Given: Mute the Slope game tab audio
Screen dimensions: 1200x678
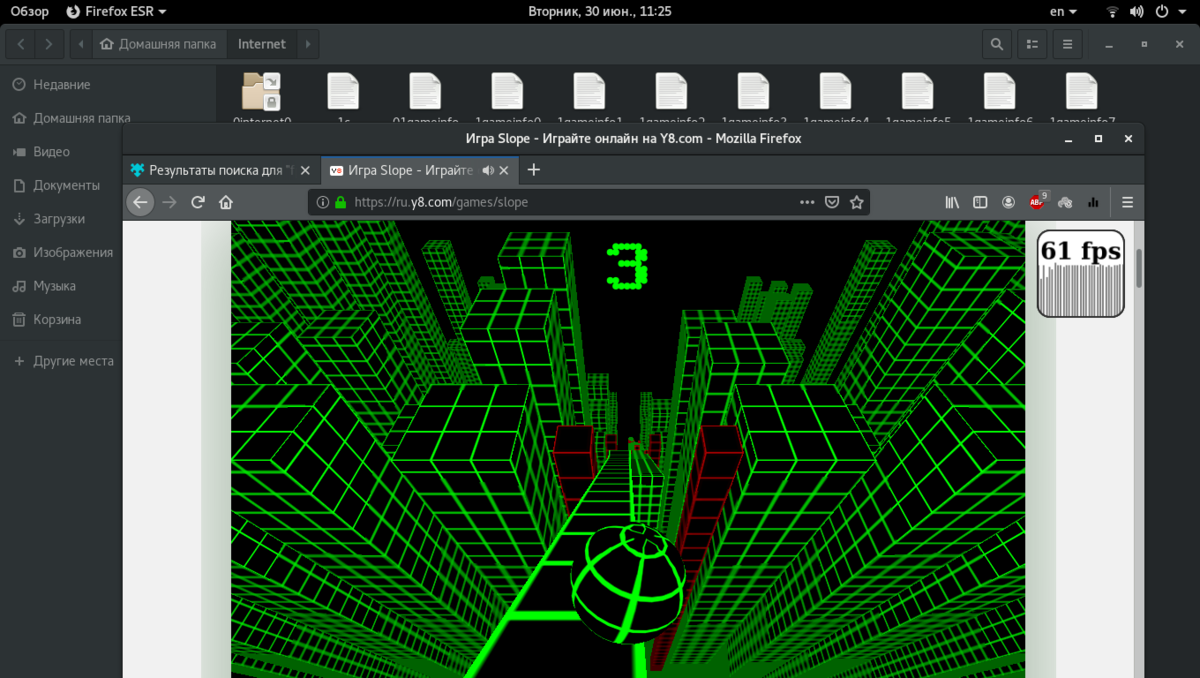Looking at the screenshot, I should (x=488, y=171).
